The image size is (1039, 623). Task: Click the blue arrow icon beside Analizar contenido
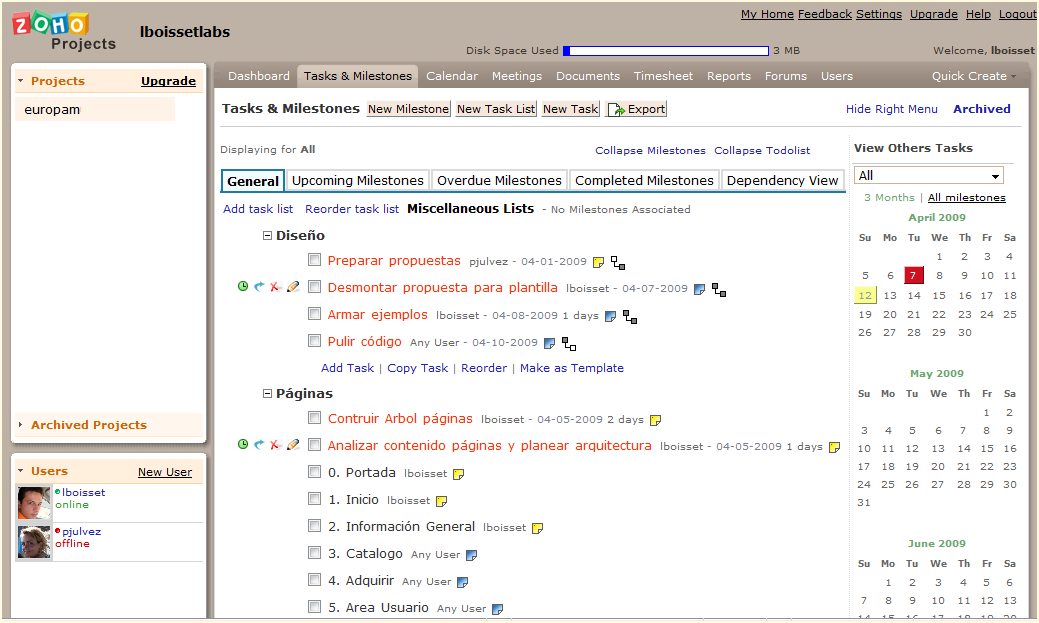(x=259, y=445)
